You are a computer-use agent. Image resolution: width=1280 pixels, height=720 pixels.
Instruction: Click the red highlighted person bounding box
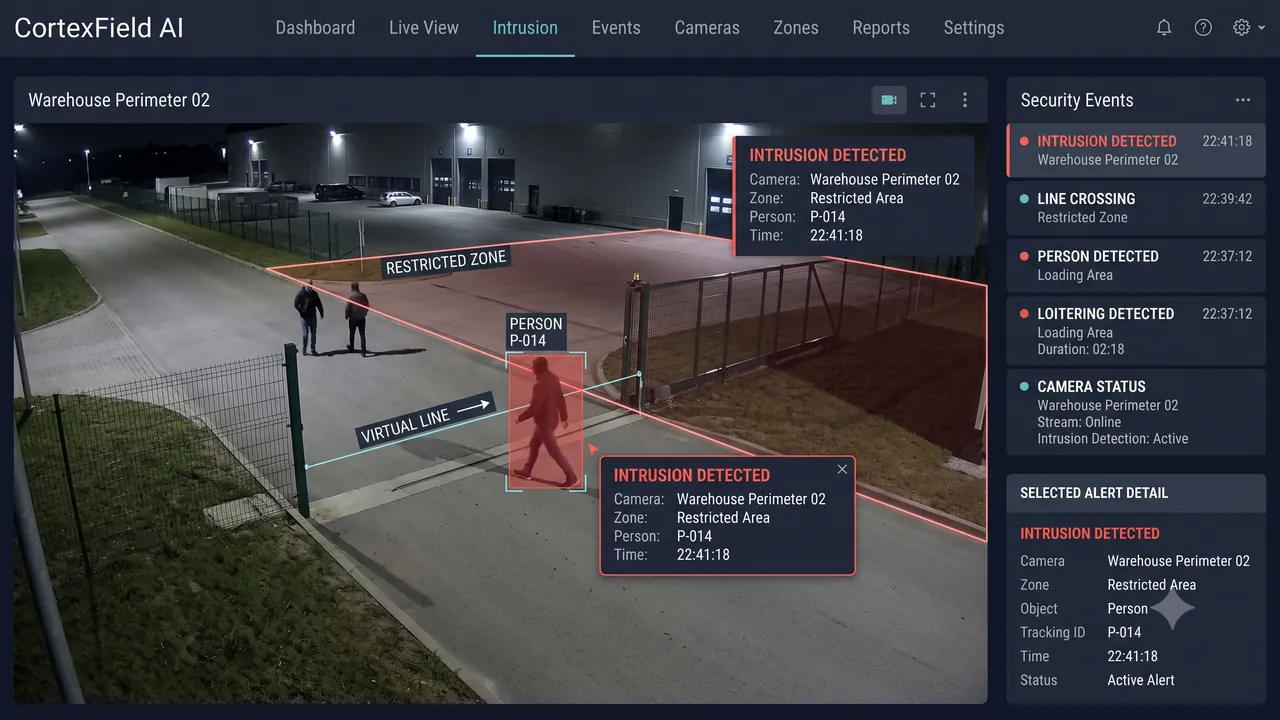(545, 420)
